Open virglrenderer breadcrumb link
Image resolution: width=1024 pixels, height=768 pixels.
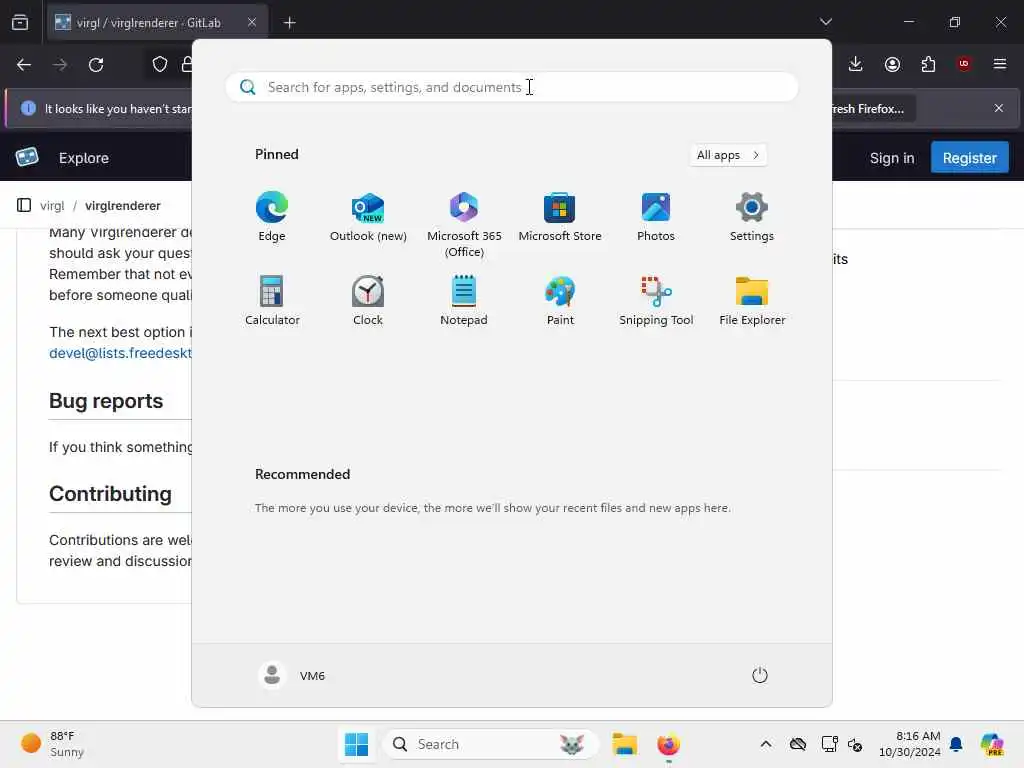(x=123, y=206)
